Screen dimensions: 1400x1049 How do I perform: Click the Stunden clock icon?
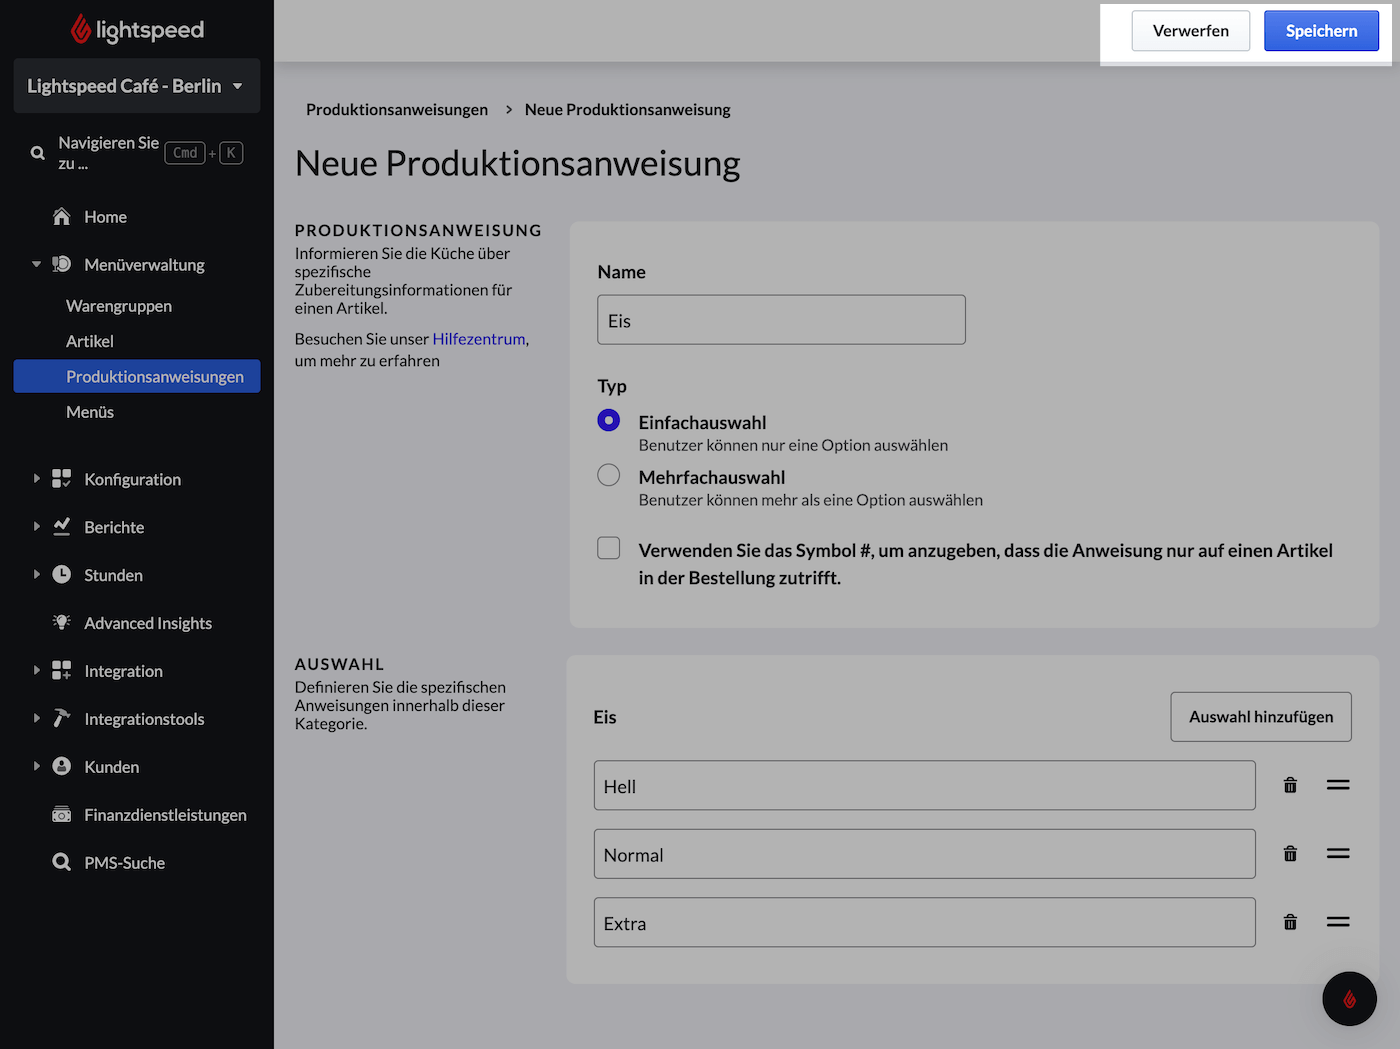[x=62, y=574]
